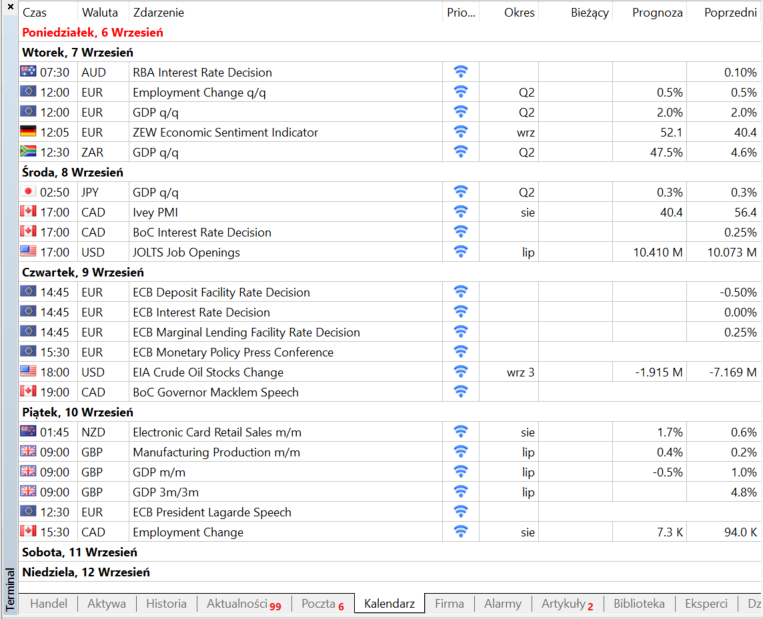Select the BoC Interest Rate Decision event text
The height and width of the screenshot is (619, 763).
coord(202,233)
